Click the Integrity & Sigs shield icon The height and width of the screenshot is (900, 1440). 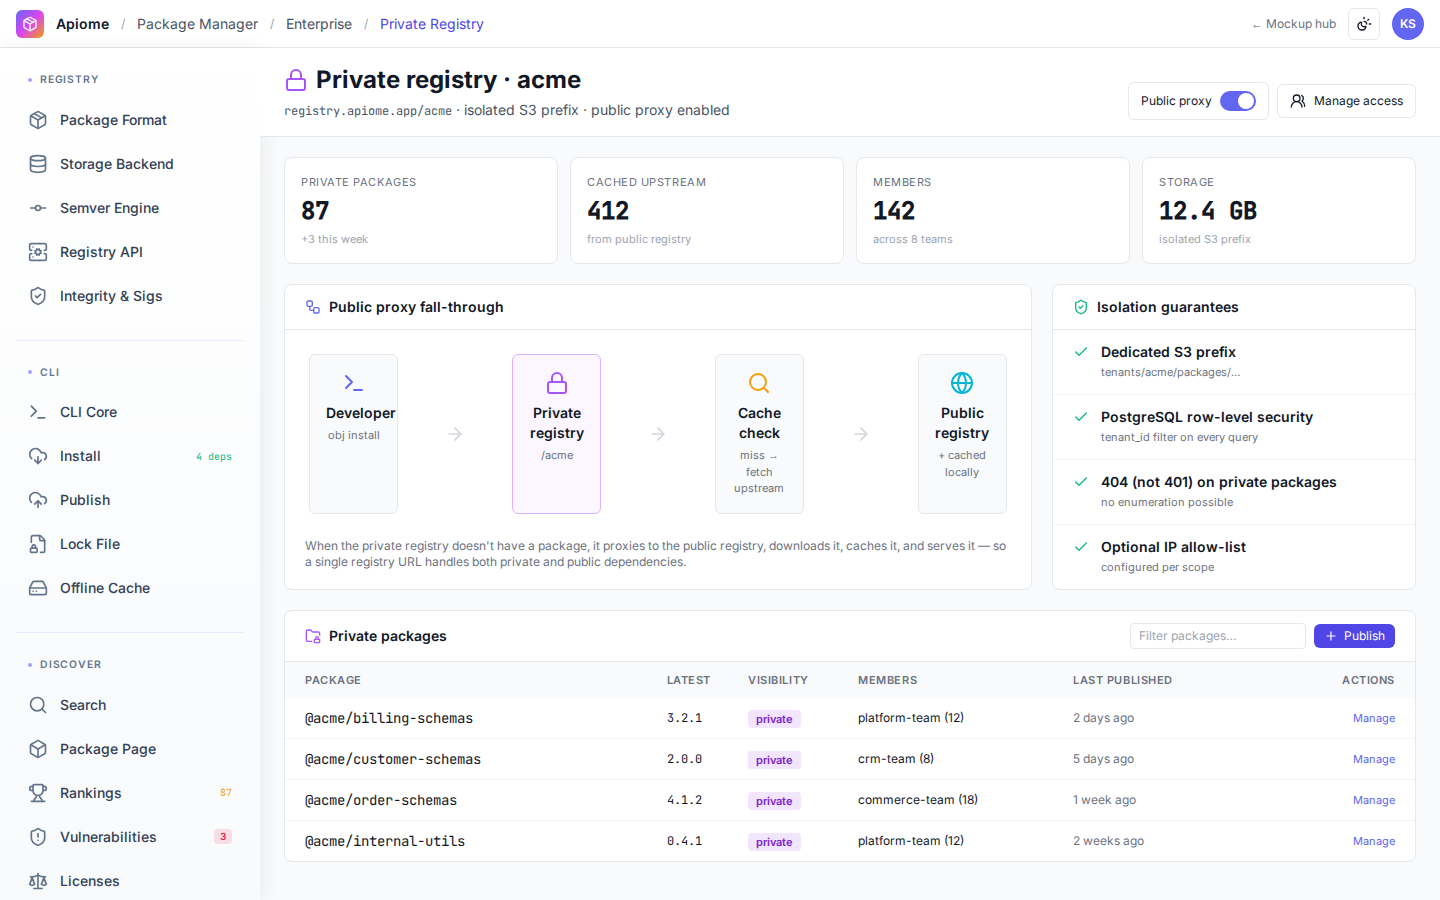pyautogui.click(x=38, y=296)
